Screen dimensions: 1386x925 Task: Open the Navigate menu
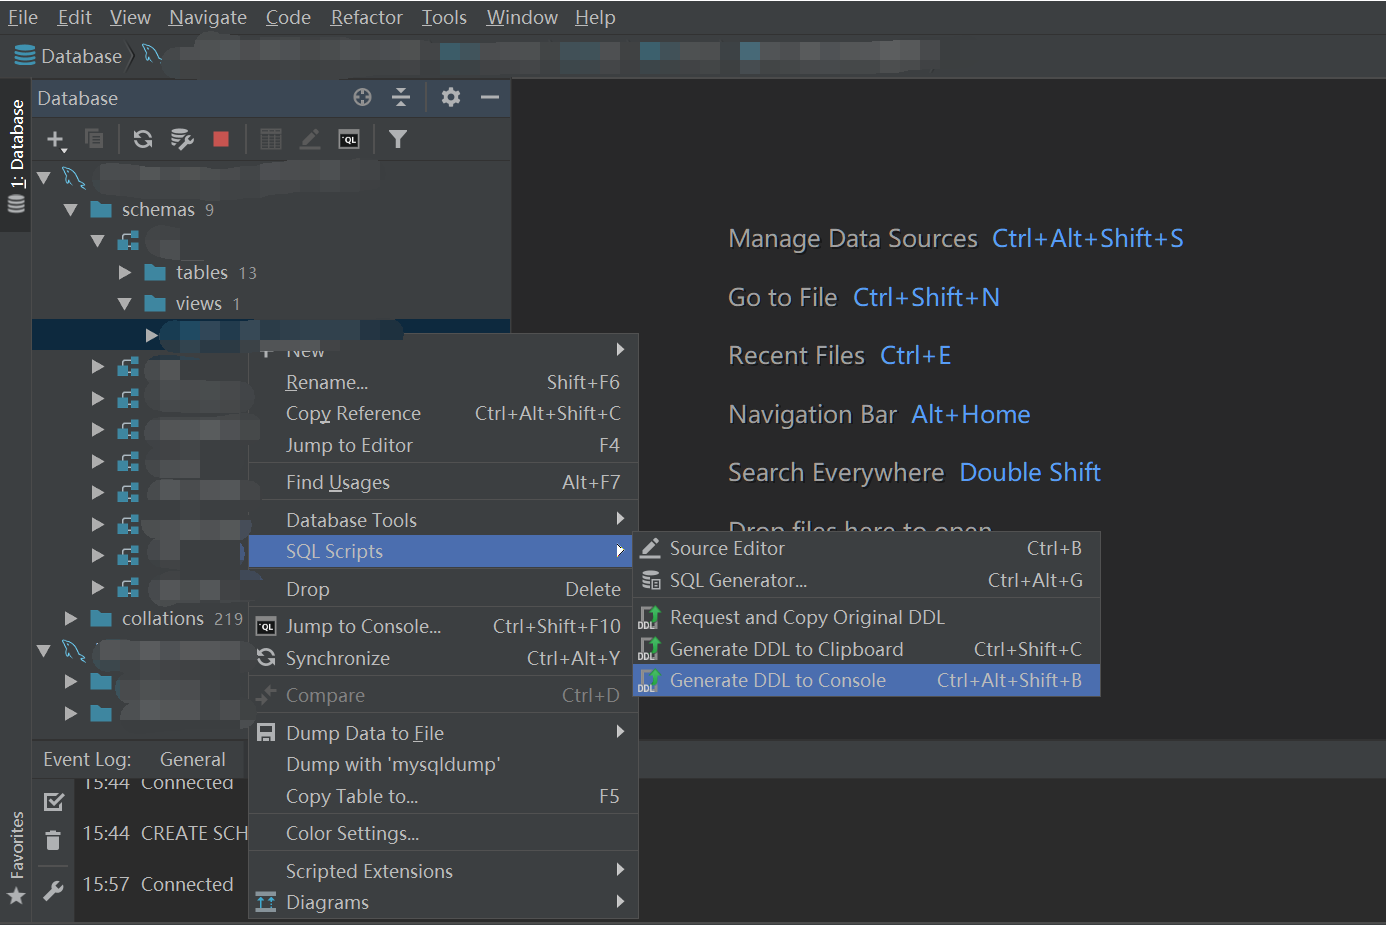[x=208, y=17]
